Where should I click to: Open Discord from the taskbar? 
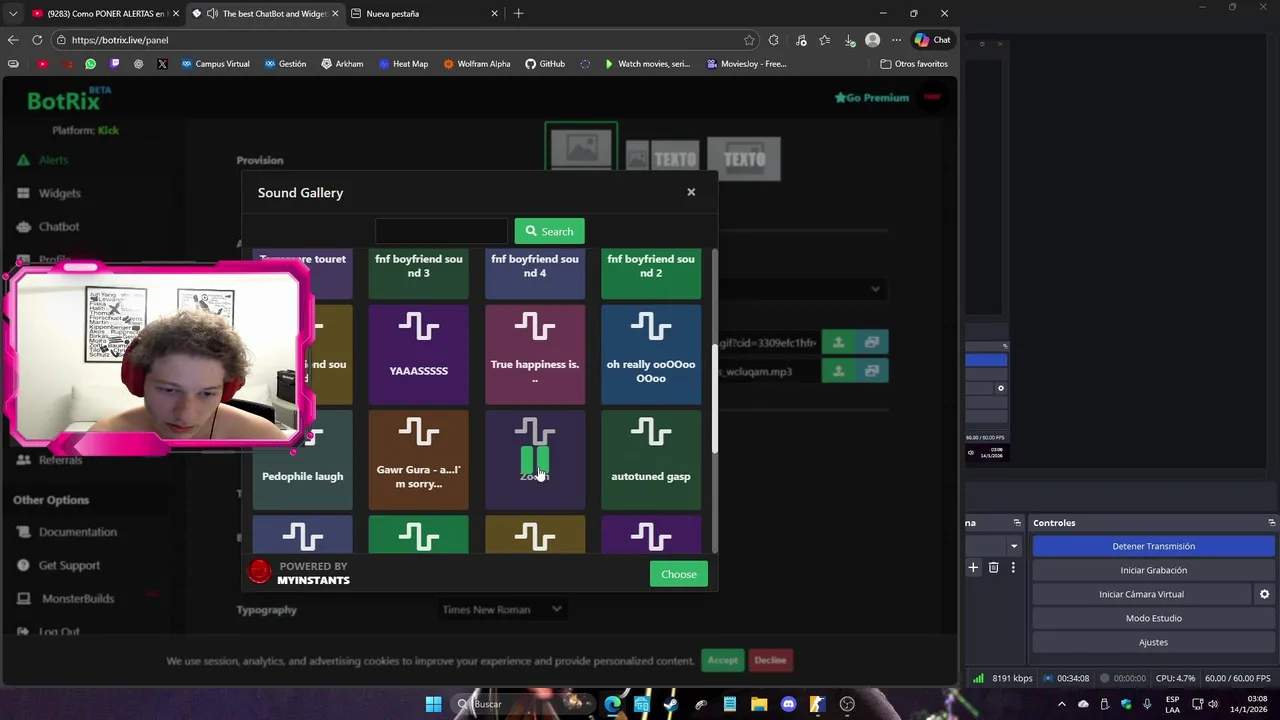[788, 704]
